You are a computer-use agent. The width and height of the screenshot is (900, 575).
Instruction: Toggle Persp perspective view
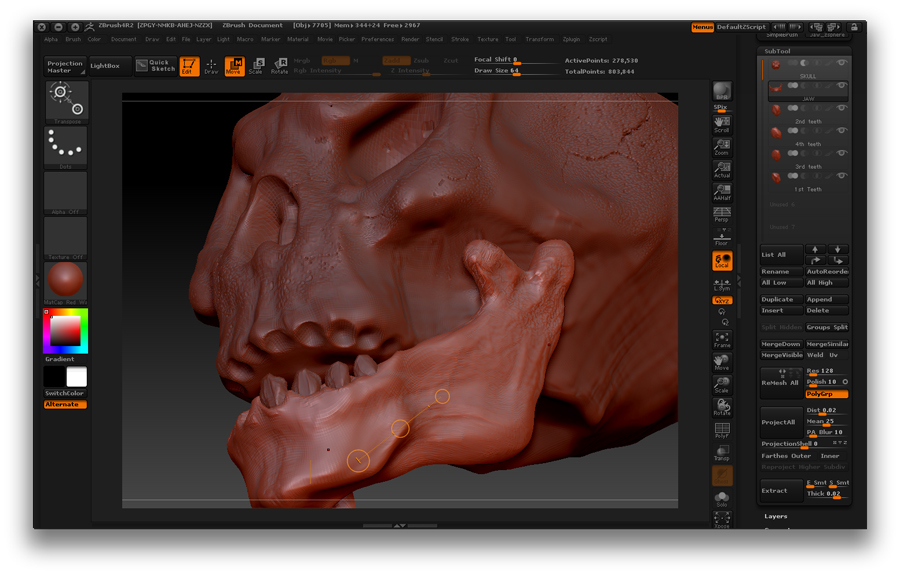click(722, 215)
